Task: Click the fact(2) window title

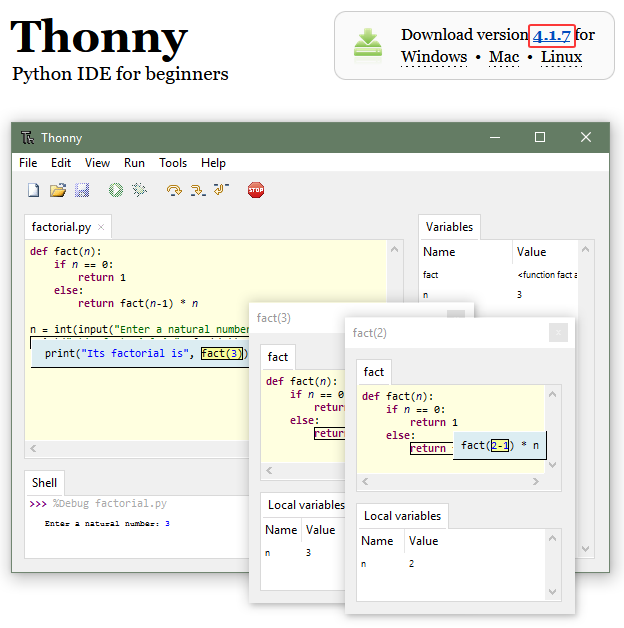Action: (x=369, y=333)
